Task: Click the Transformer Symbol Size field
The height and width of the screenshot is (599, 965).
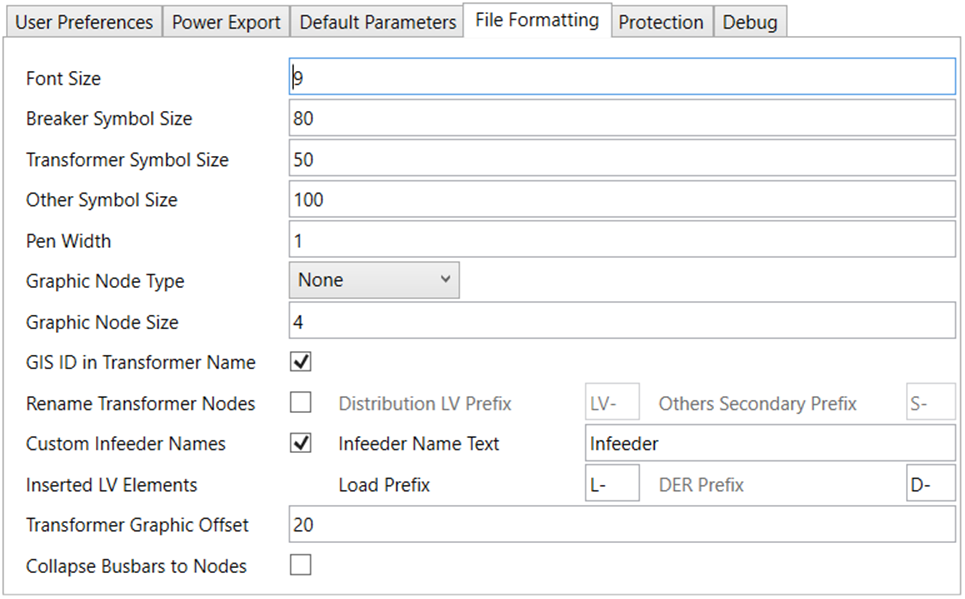Action: pyautogui.click(x=620, y=158)
